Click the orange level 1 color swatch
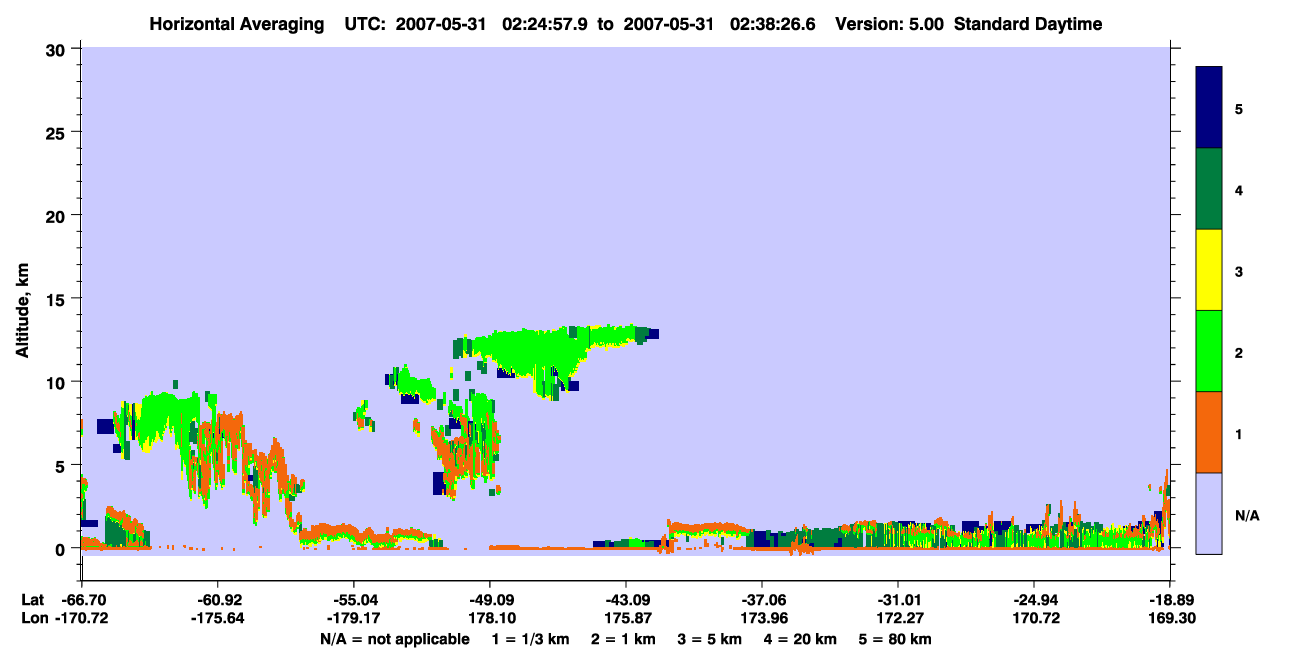This screenshot has height=667, width=1300. [x=1209, y=432]
